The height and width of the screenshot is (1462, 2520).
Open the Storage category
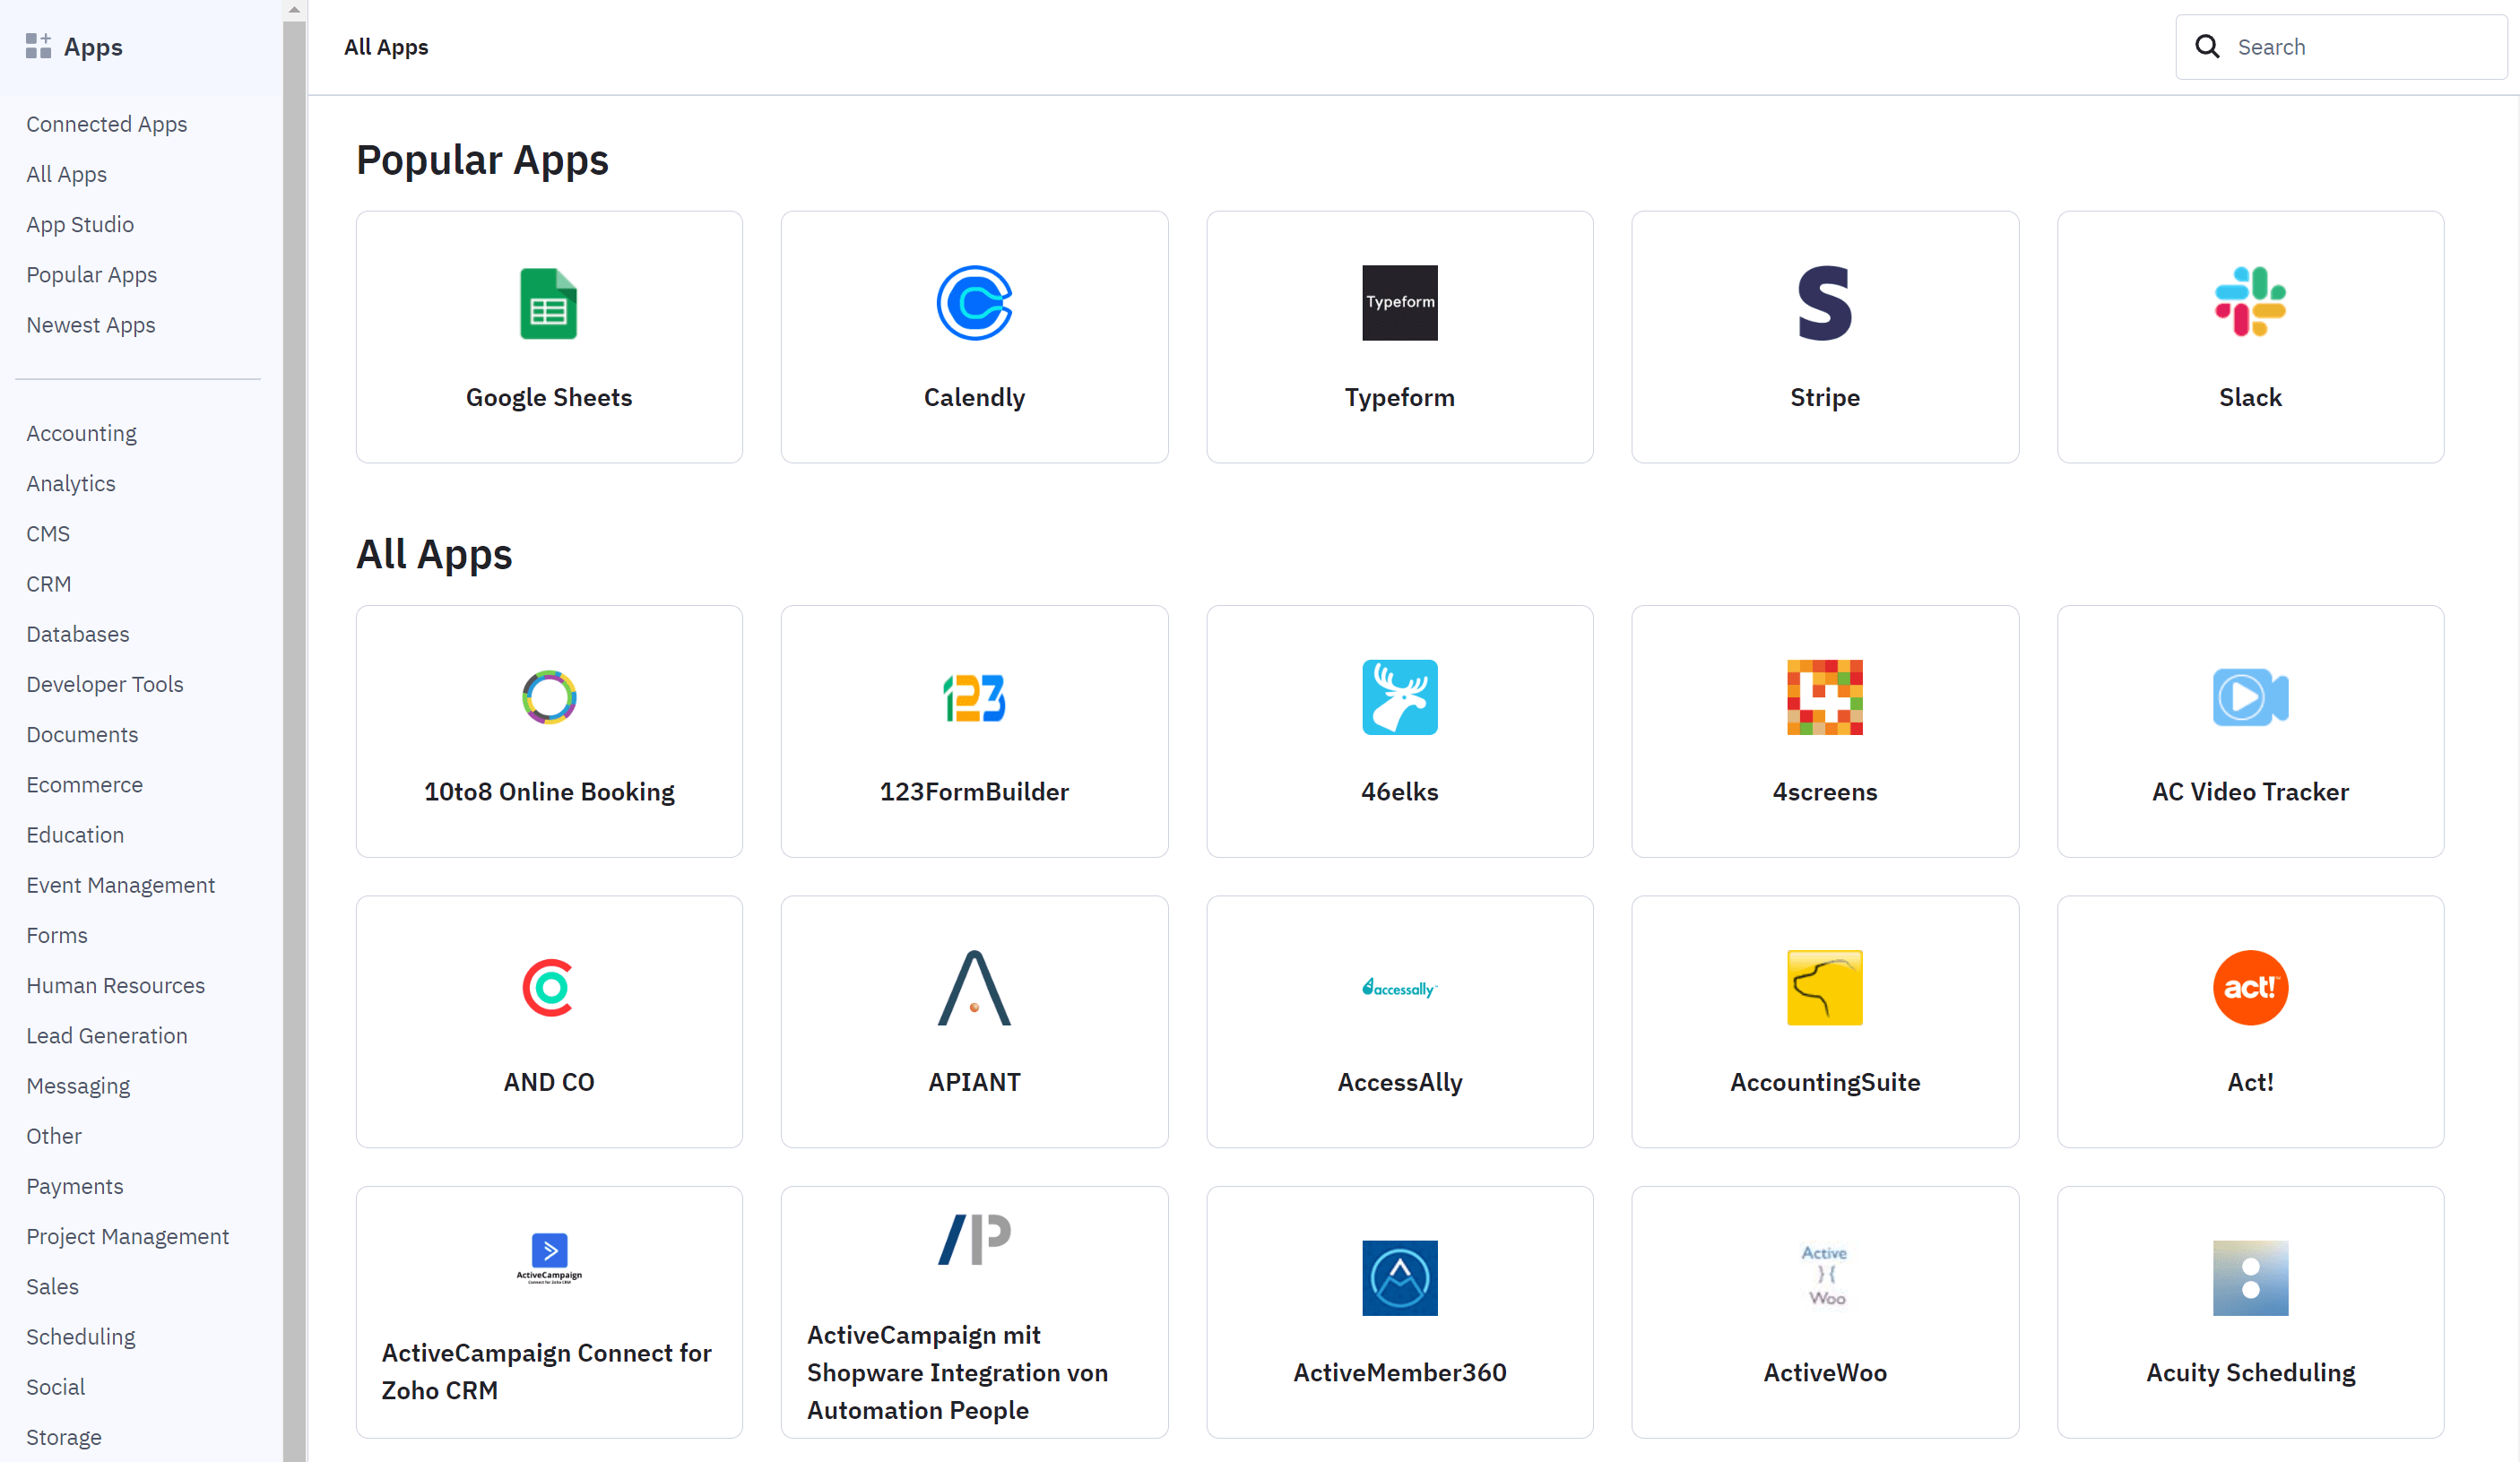pos(64,1437)
